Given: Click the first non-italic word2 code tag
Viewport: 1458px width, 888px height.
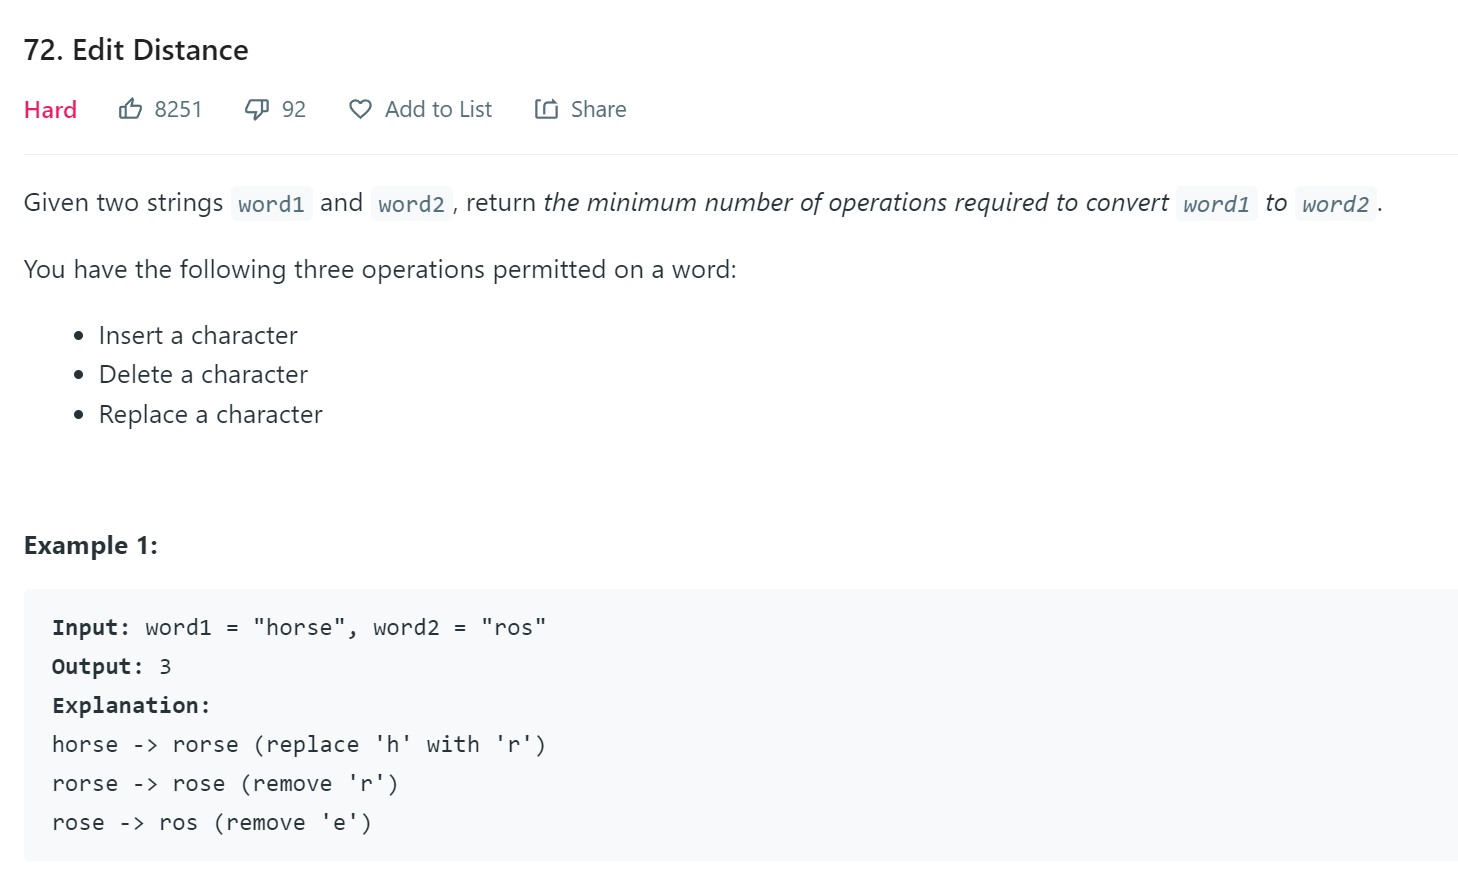Looking at the screenshot, I should (x=411, y=204).
